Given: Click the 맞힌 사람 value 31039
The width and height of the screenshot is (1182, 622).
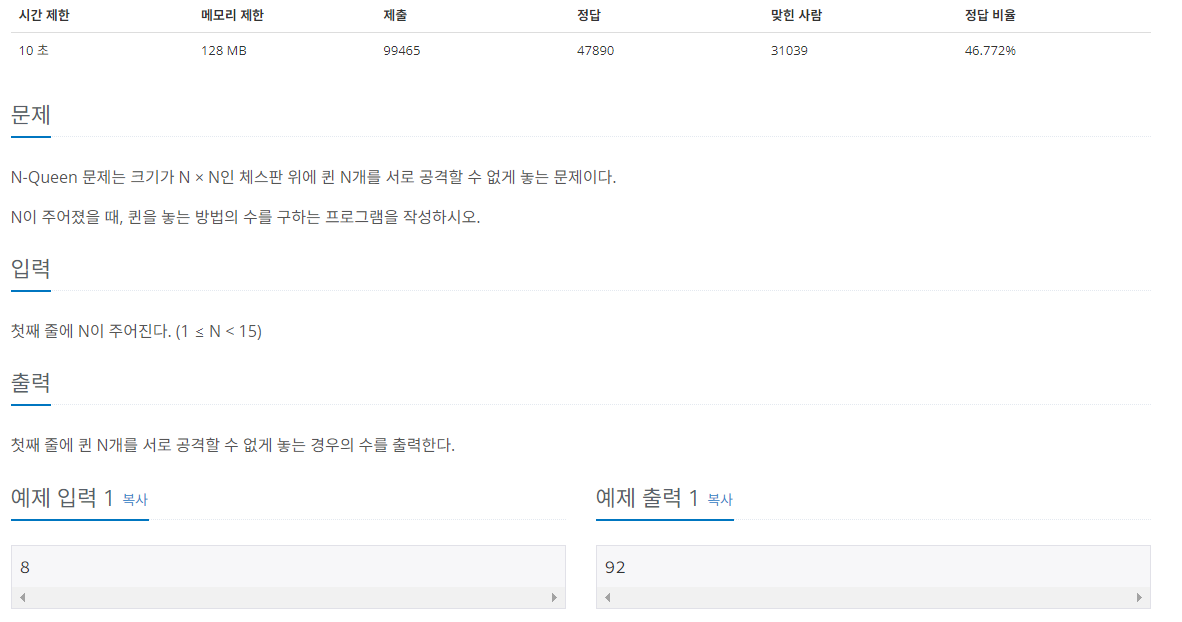Looking at the screenshot, I should pos(789,51).
